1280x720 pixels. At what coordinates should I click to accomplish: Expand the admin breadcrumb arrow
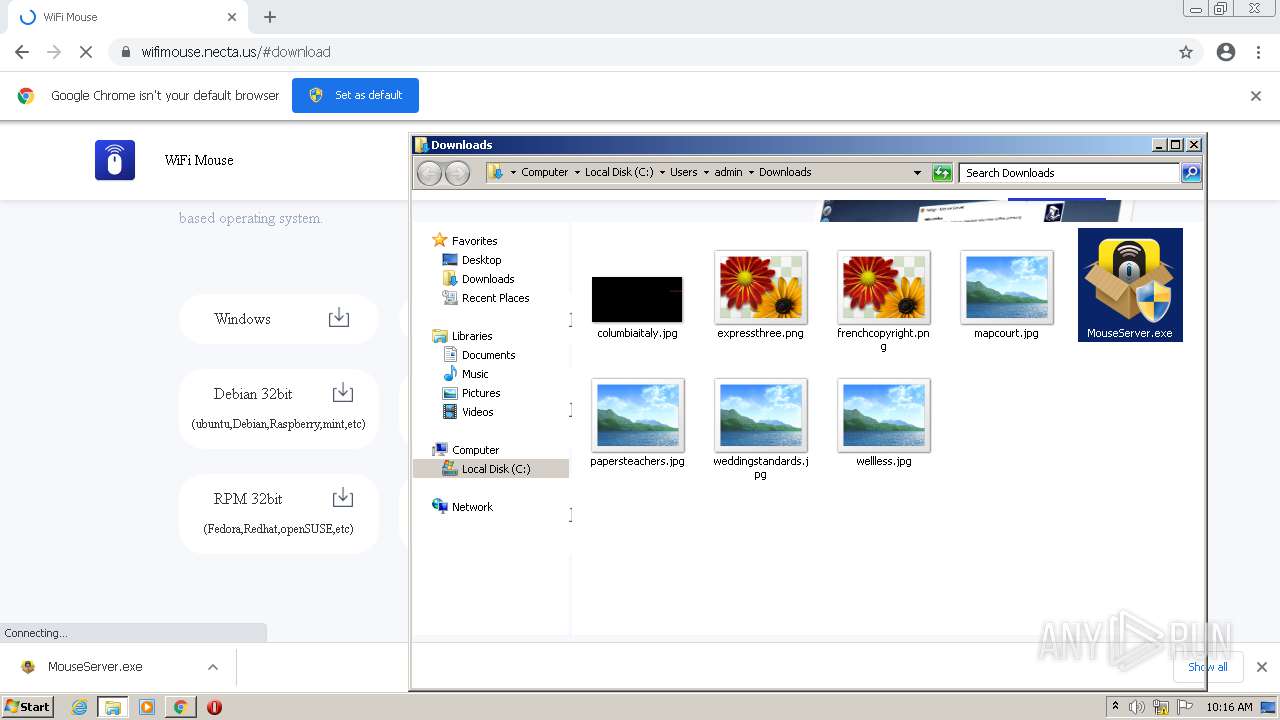(x=751, y=173)
